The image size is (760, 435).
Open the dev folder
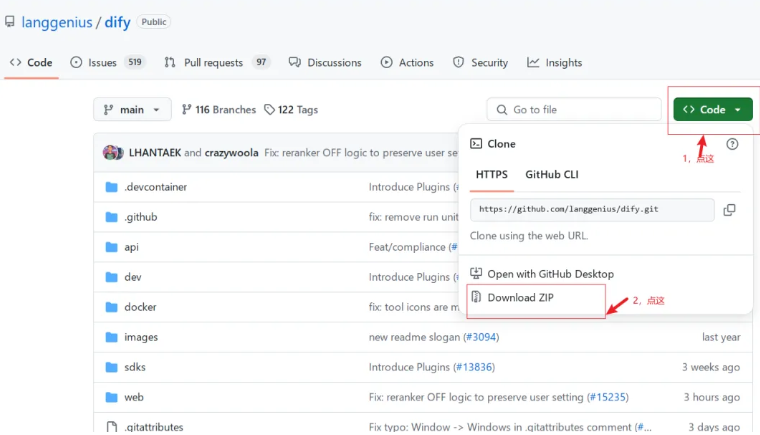pyautogui.click(x=133, y=277)
